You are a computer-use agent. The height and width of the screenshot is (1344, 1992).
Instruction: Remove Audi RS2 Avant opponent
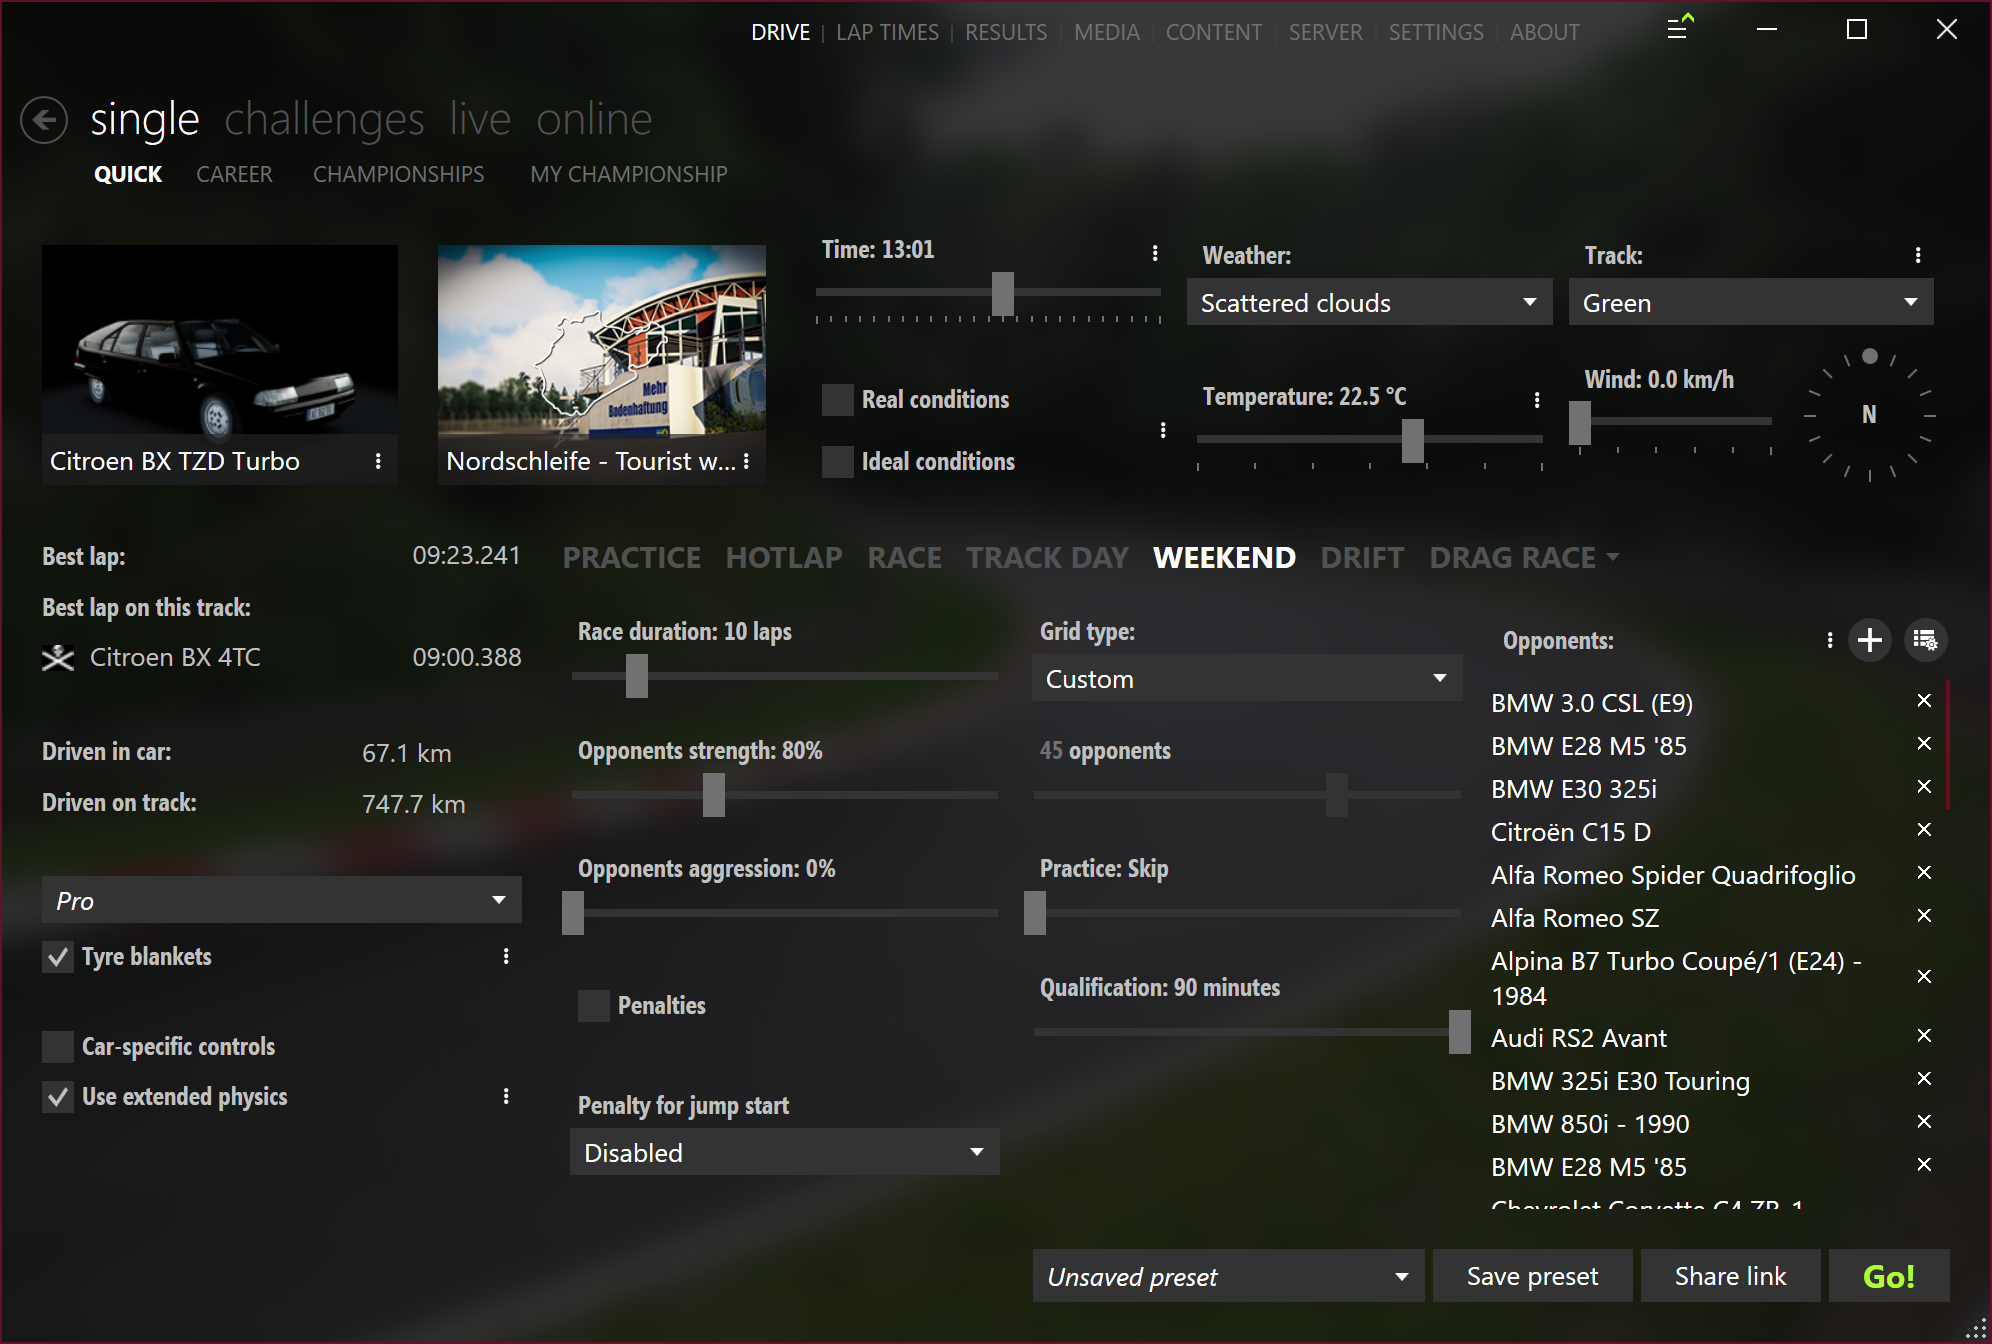point(1924,1036)
